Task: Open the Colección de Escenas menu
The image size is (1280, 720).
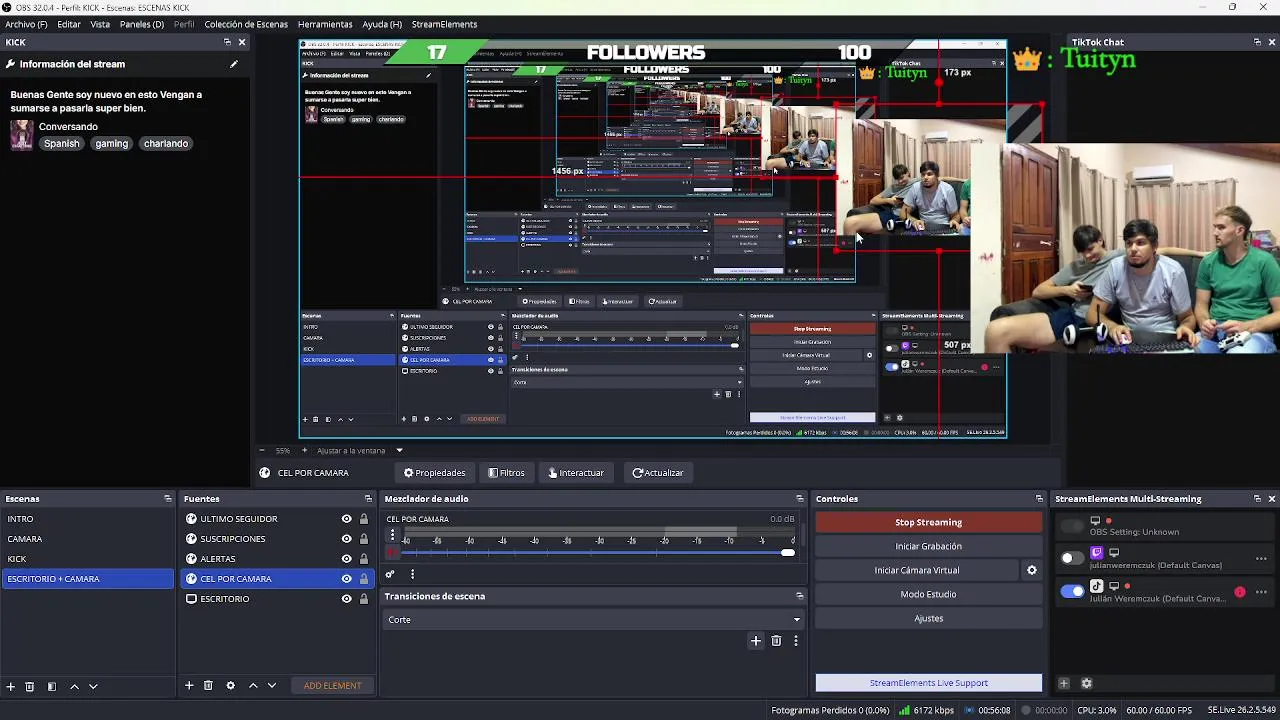Action: coord(246,24)
